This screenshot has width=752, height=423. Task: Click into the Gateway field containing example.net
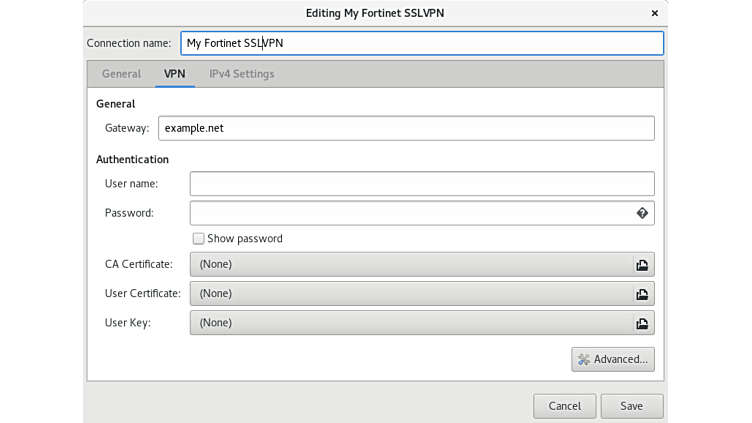click(405, 128)
